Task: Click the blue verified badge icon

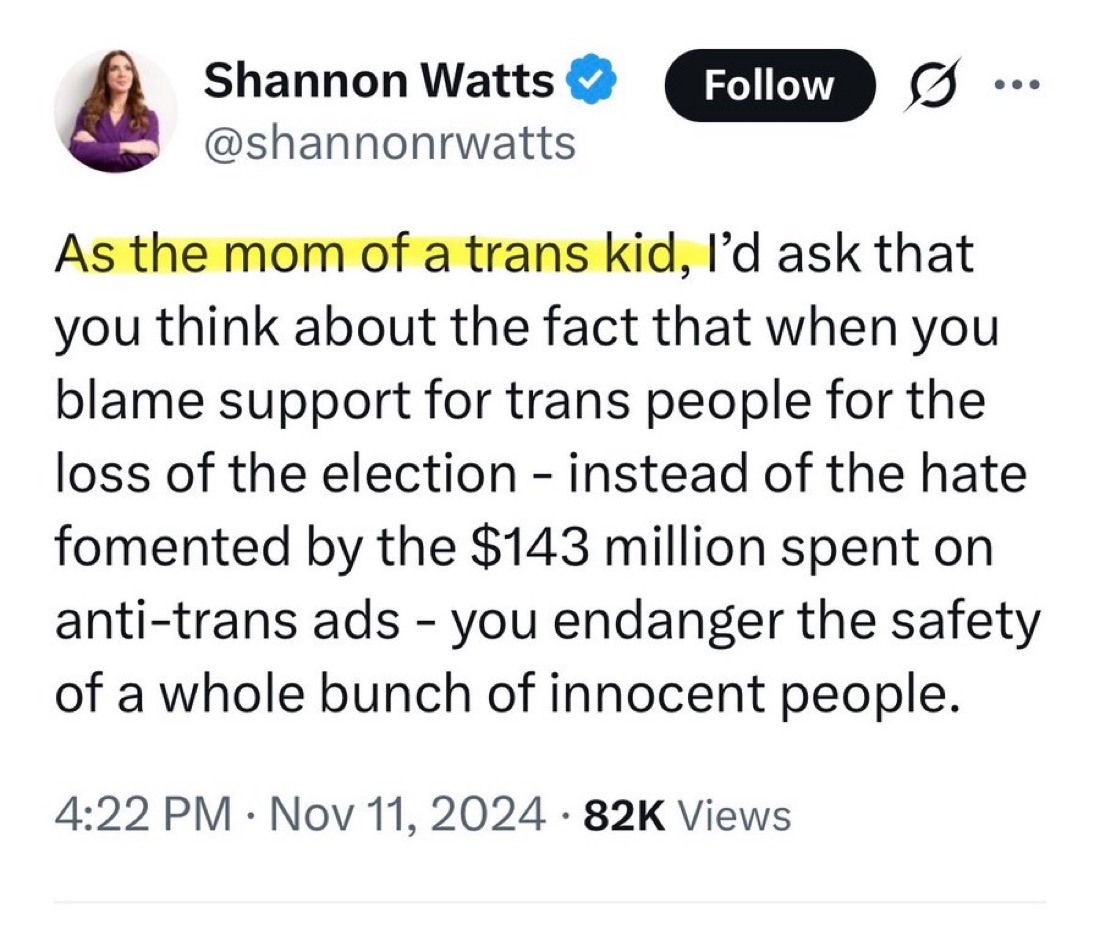Action: coord(596,81)
